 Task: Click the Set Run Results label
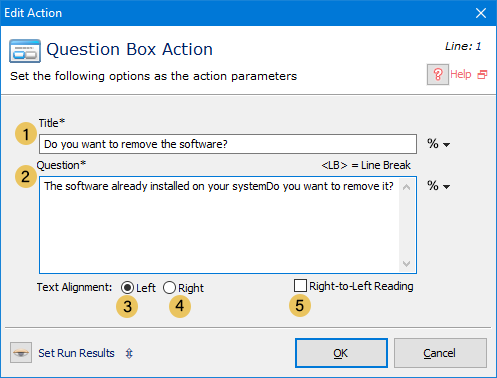(x=76, y=353)
